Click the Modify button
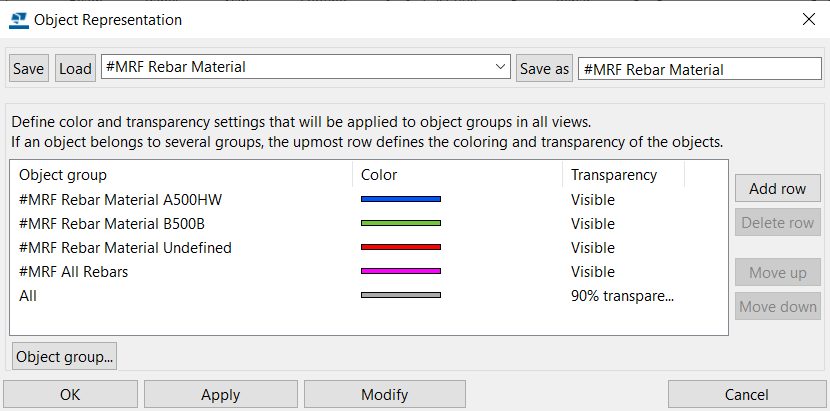 [x=385, y=395]
